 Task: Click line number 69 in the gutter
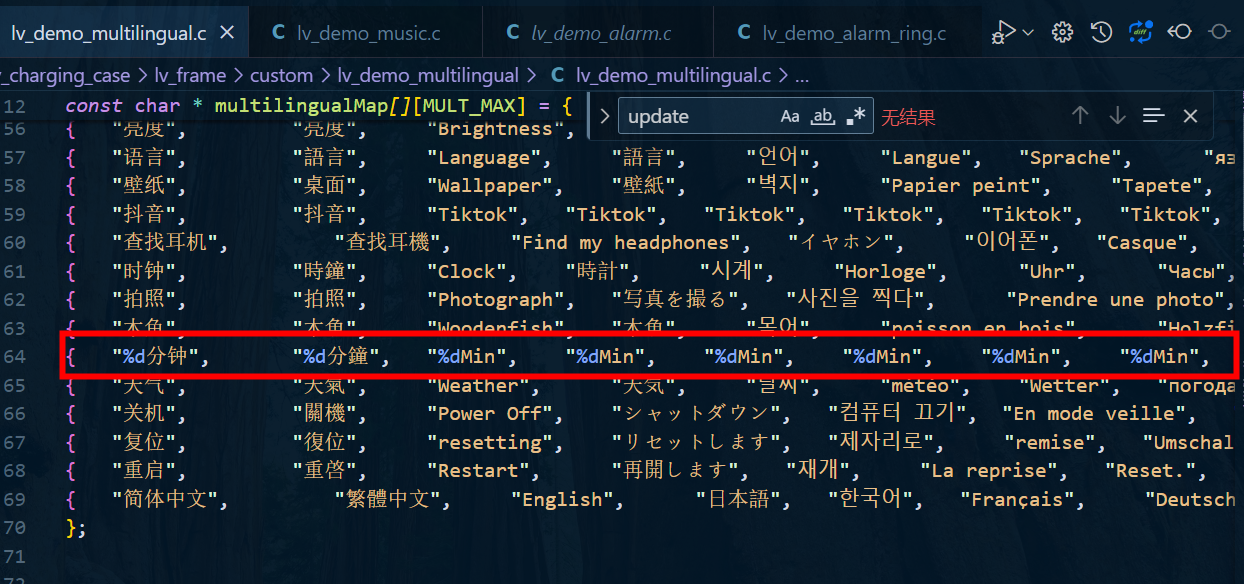click(15, 499)
